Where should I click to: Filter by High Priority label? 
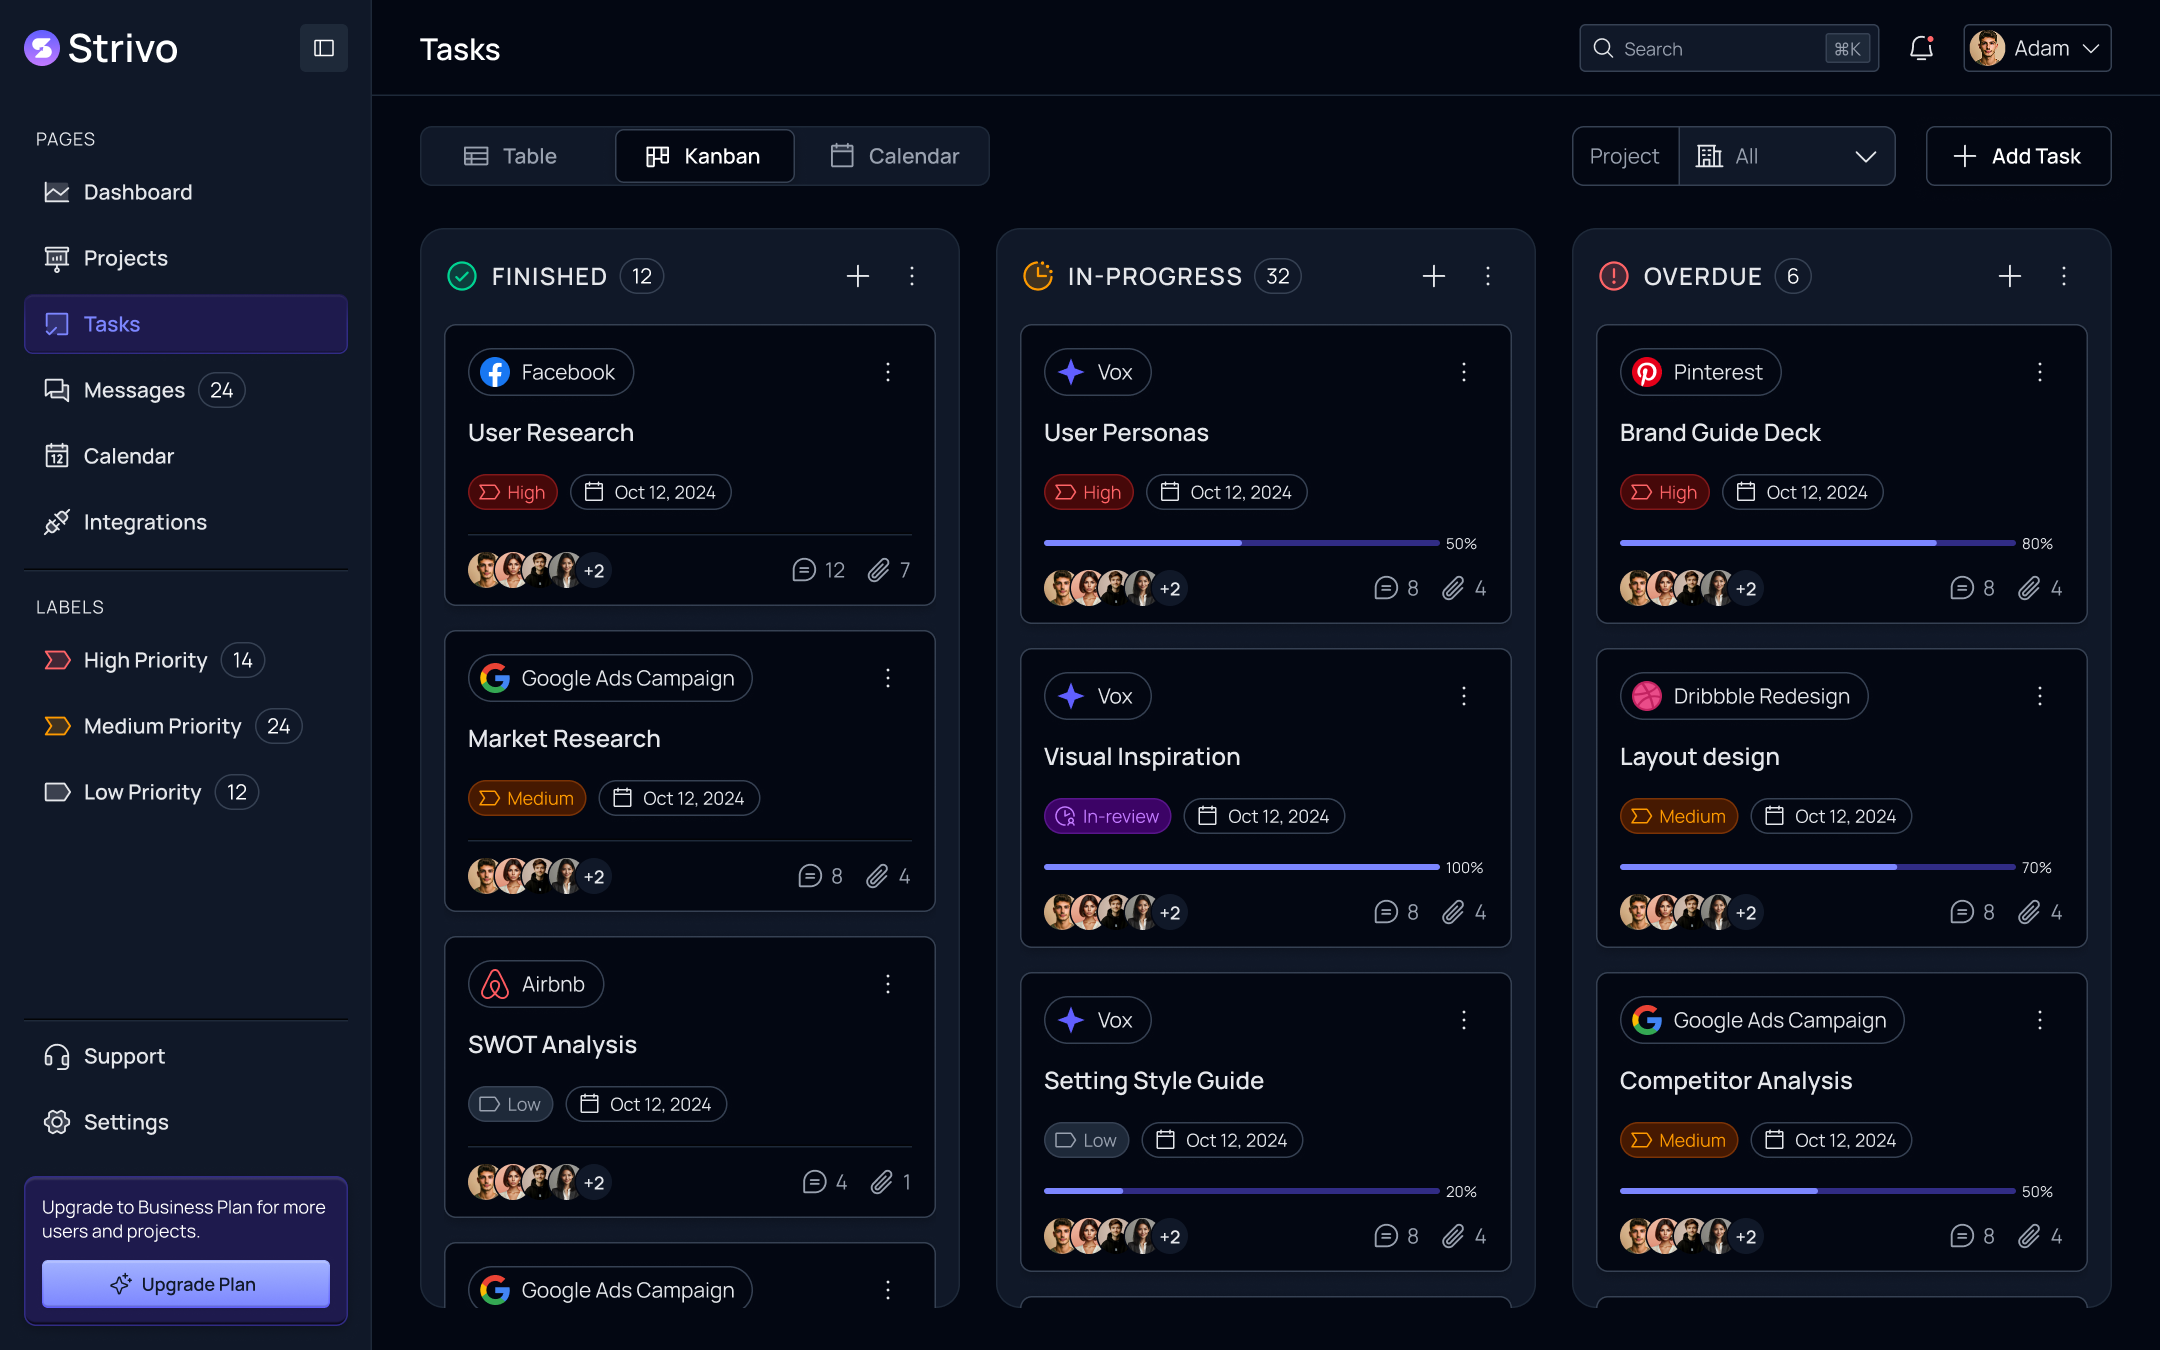[145, 660]
